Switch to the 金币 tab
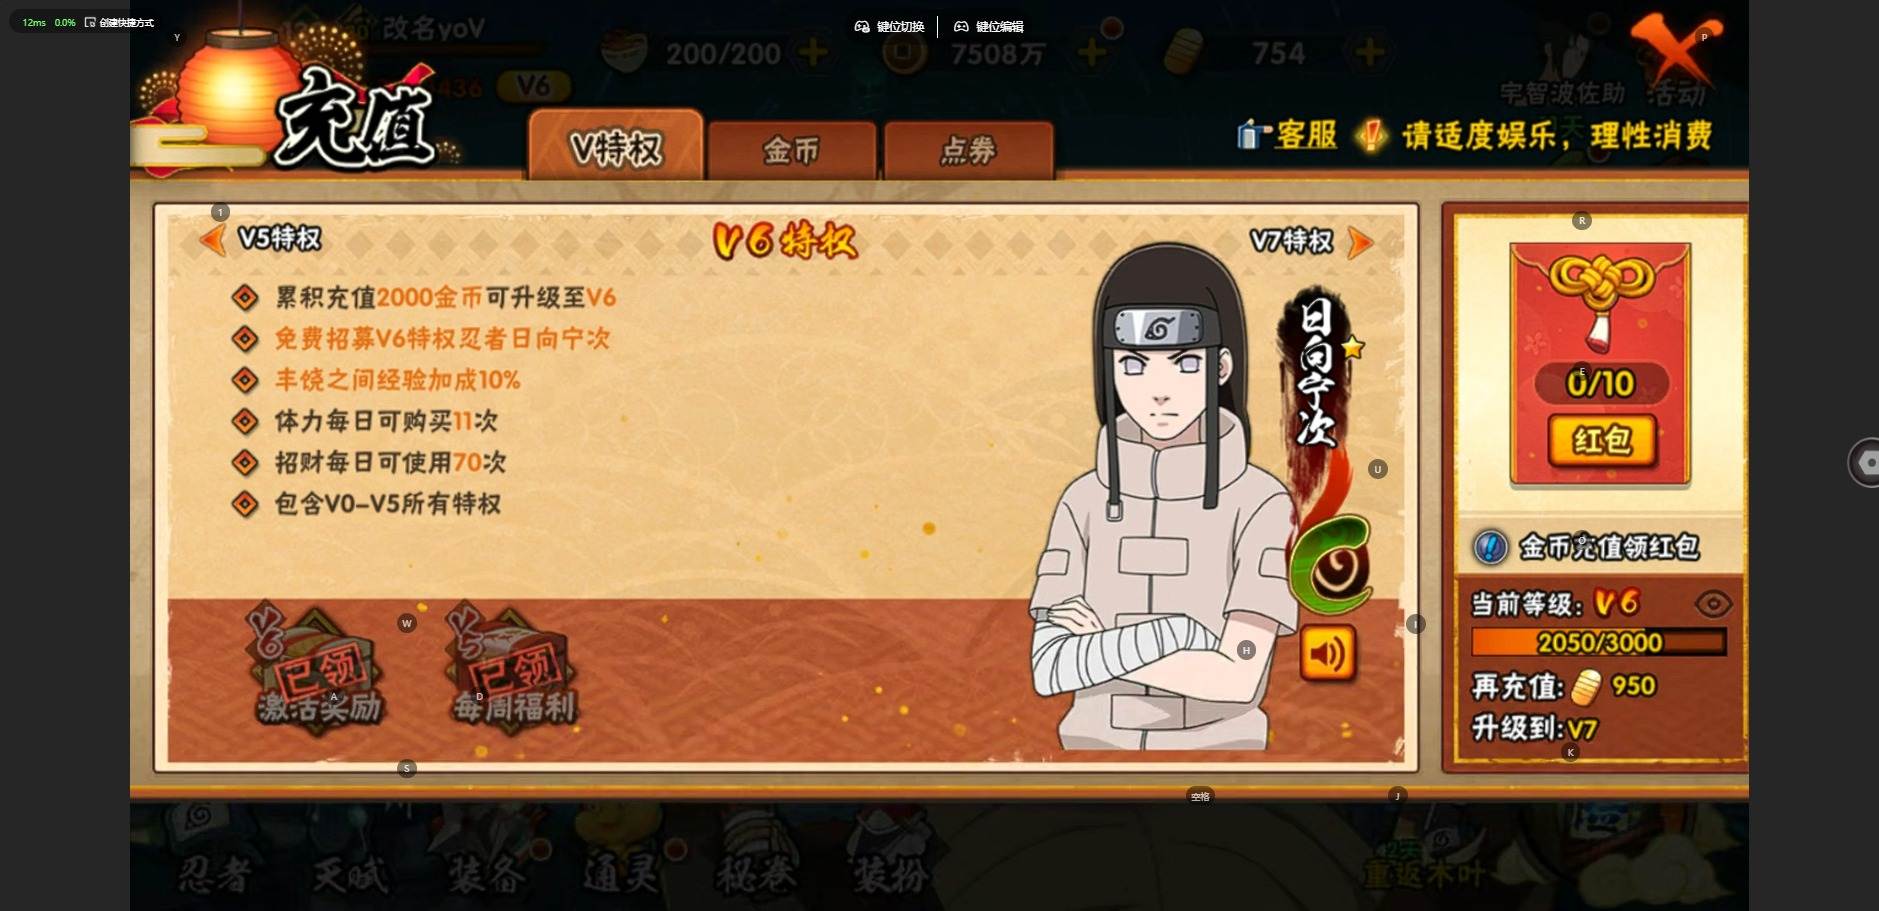The image size is (1879, 911). click(x=791, y=150)
